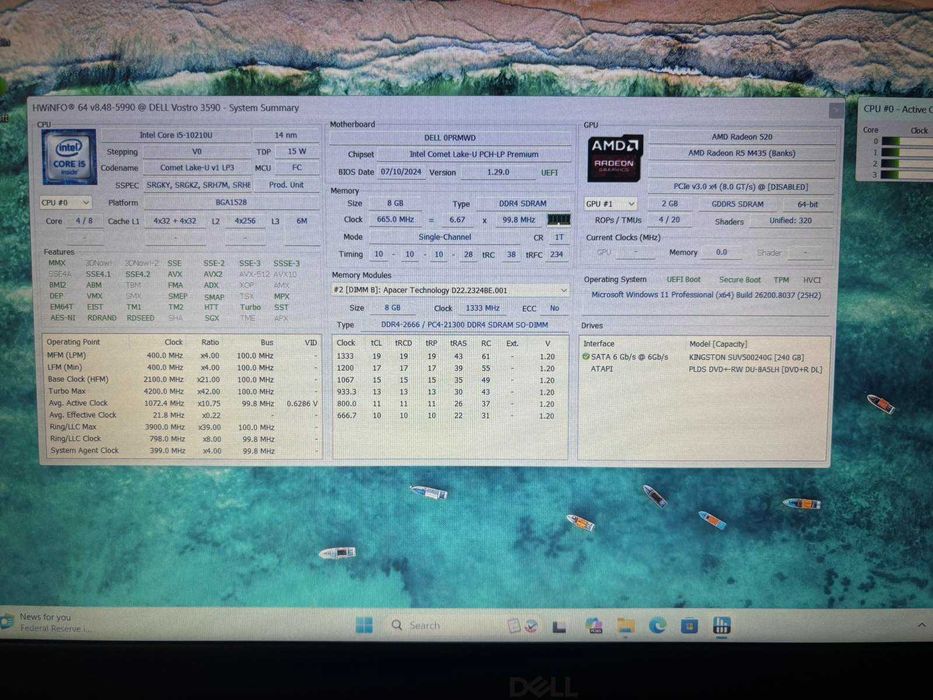Screen dimensions: 933x700
Task: Select the Codename value Comet Lake-U v1 LP3
Action: point(197,168)
